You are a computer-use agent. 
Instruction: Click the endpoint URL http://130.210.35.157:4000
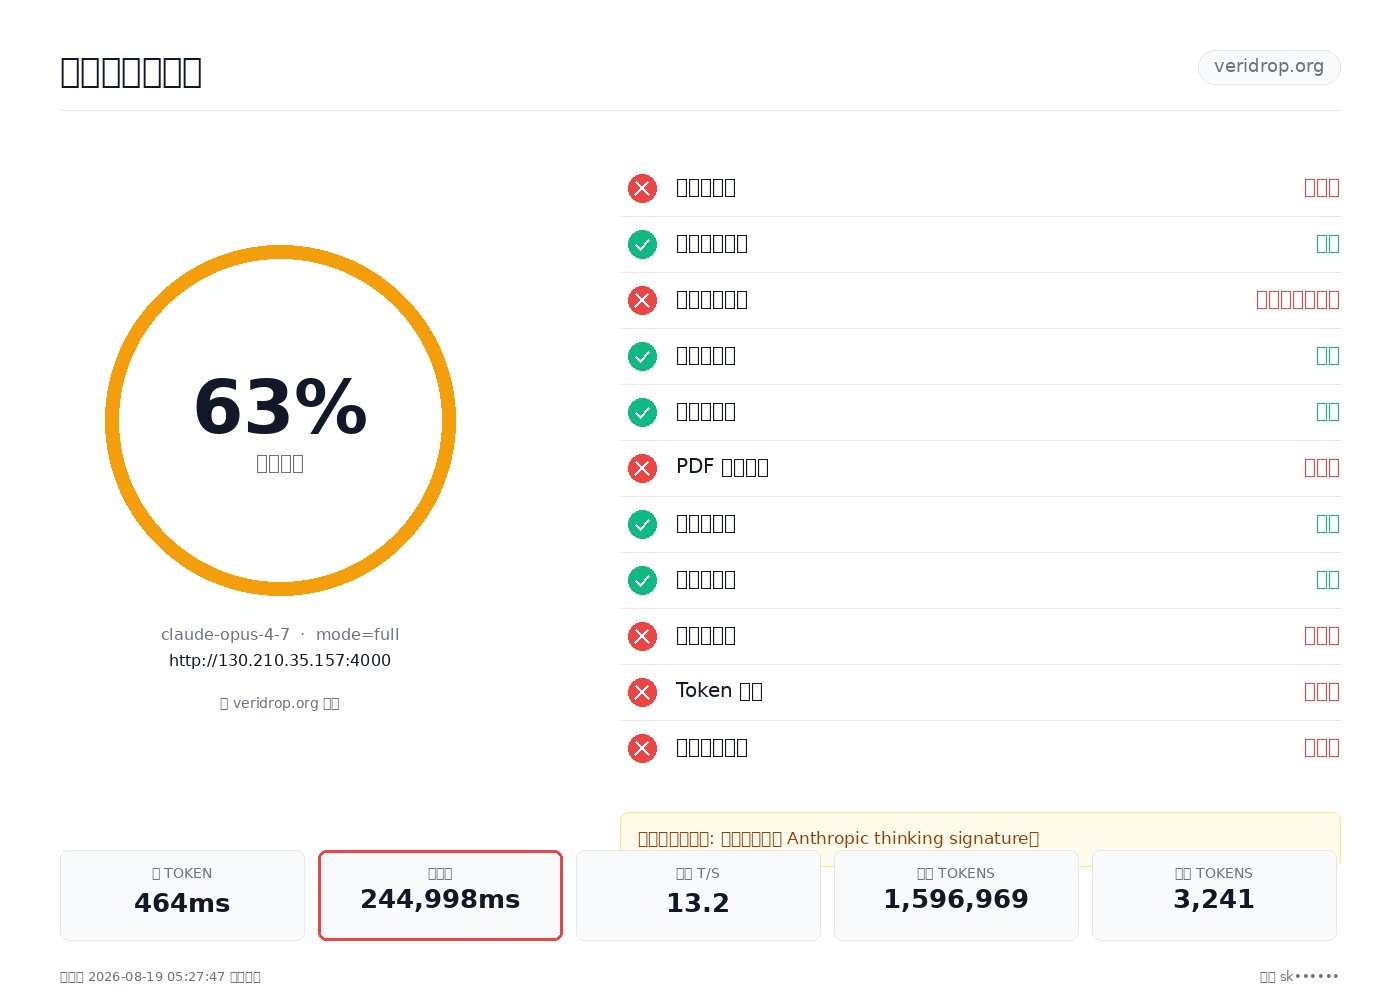coord(280,660)
